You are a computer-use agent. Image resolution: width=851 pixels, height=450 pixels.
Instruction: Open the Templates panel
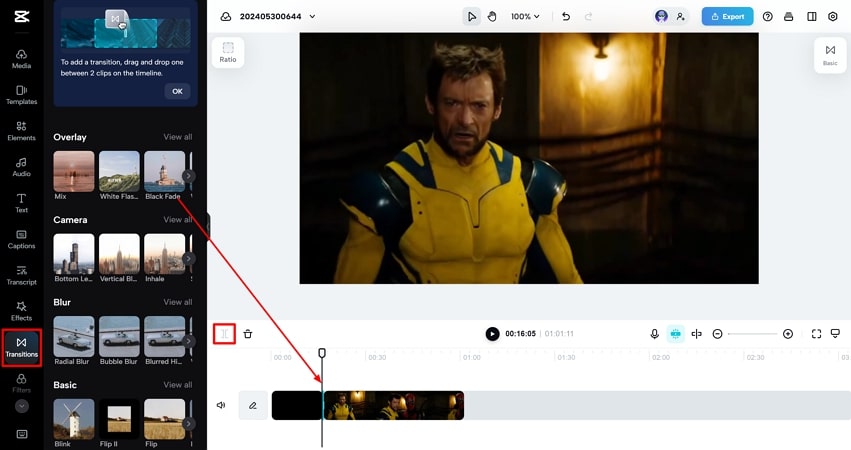[x=21, y=94]
